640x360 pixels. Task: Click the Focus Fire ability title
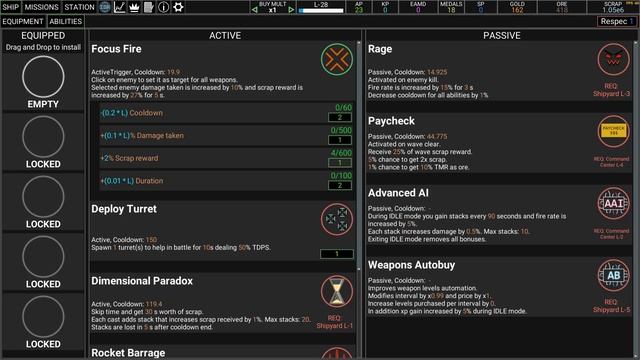click(116, 49)
